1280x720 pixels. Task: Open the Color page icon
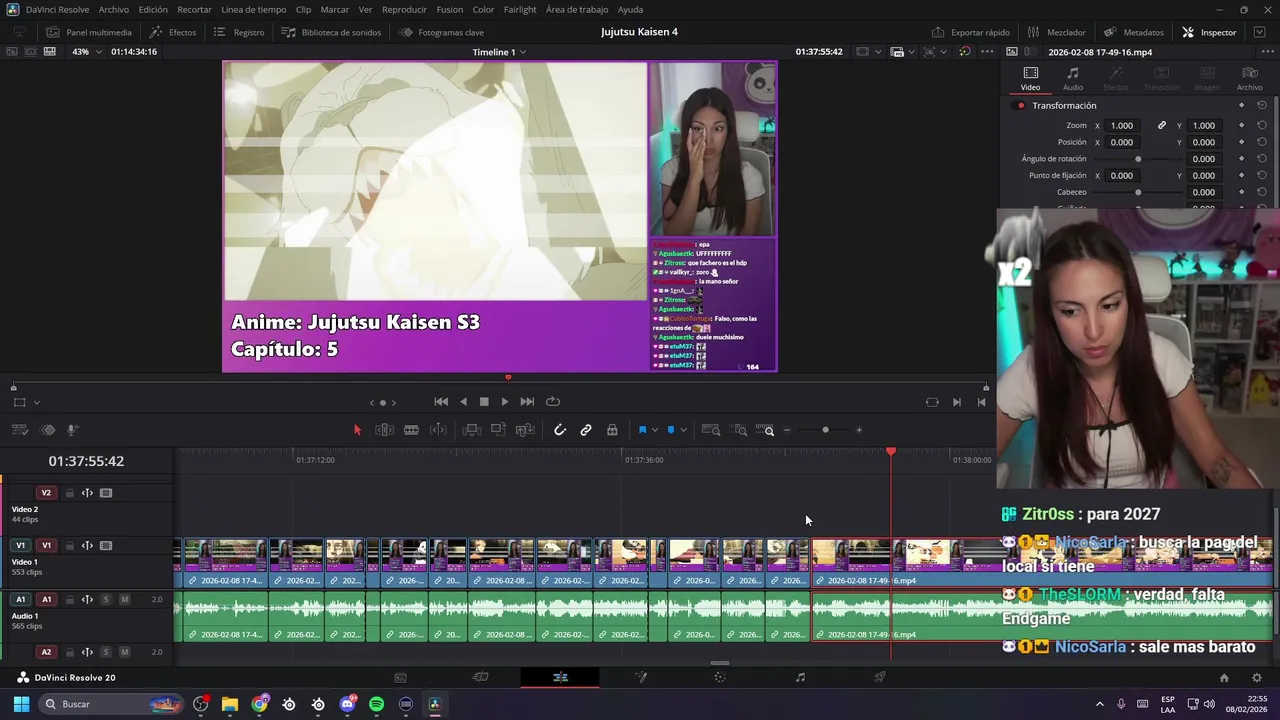[x=719, y=677]
